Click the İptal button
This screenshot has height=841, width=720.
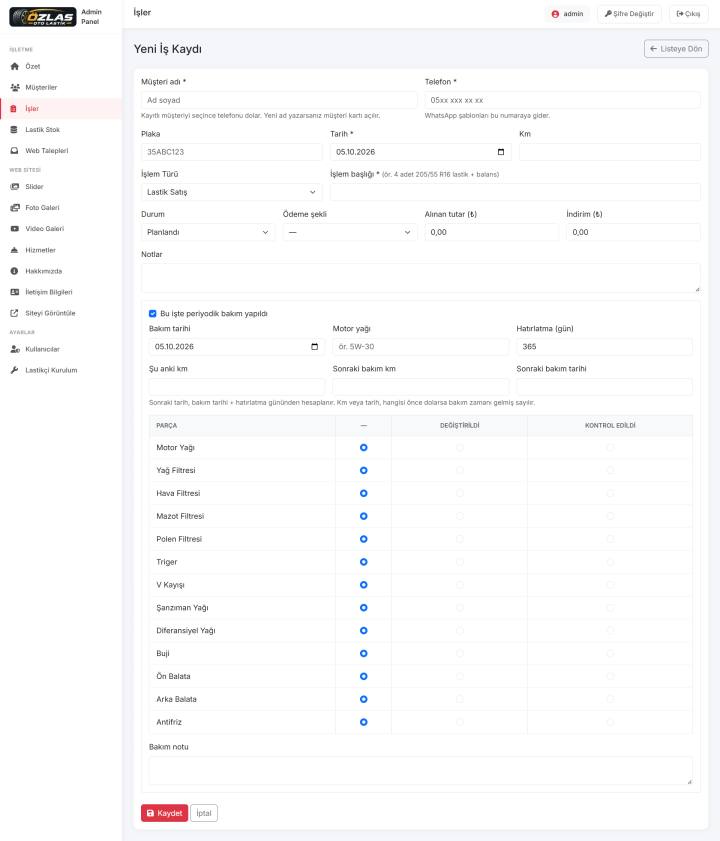point(204,813)
